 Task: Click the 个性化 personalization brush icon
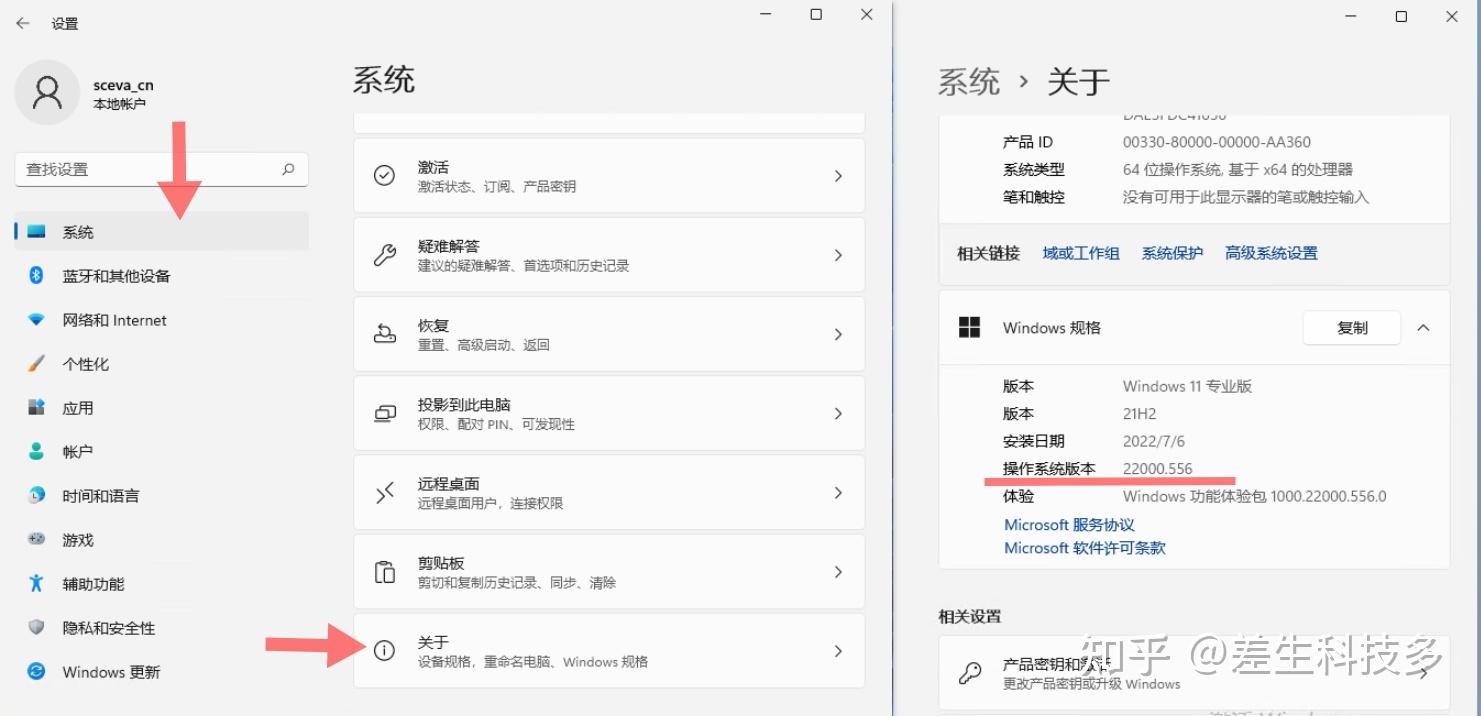click(36, 363)
